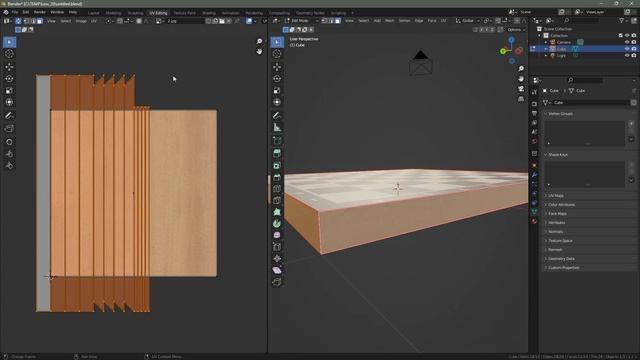Select the Annotate tool in UV editor
Viewport: 640px width, 360px height.
coord(9,116)
